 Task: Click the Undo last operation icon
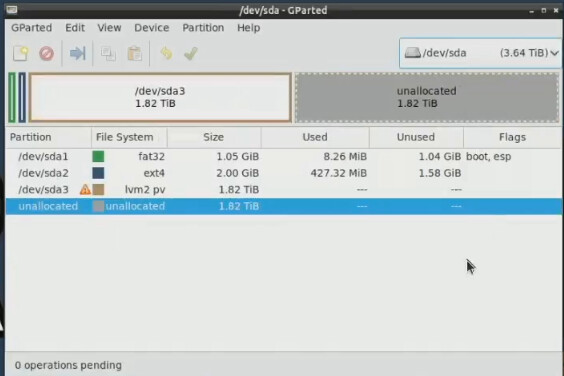[166, 54]
